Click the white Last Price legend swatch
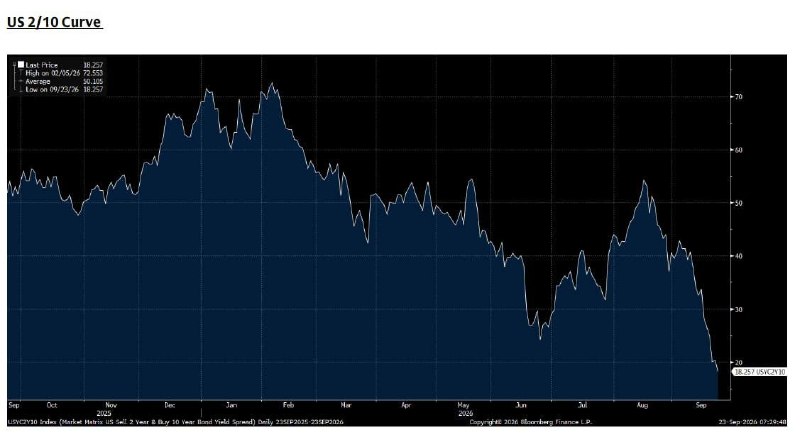Screen dimensions: 800x437 [x=21, y=65]
